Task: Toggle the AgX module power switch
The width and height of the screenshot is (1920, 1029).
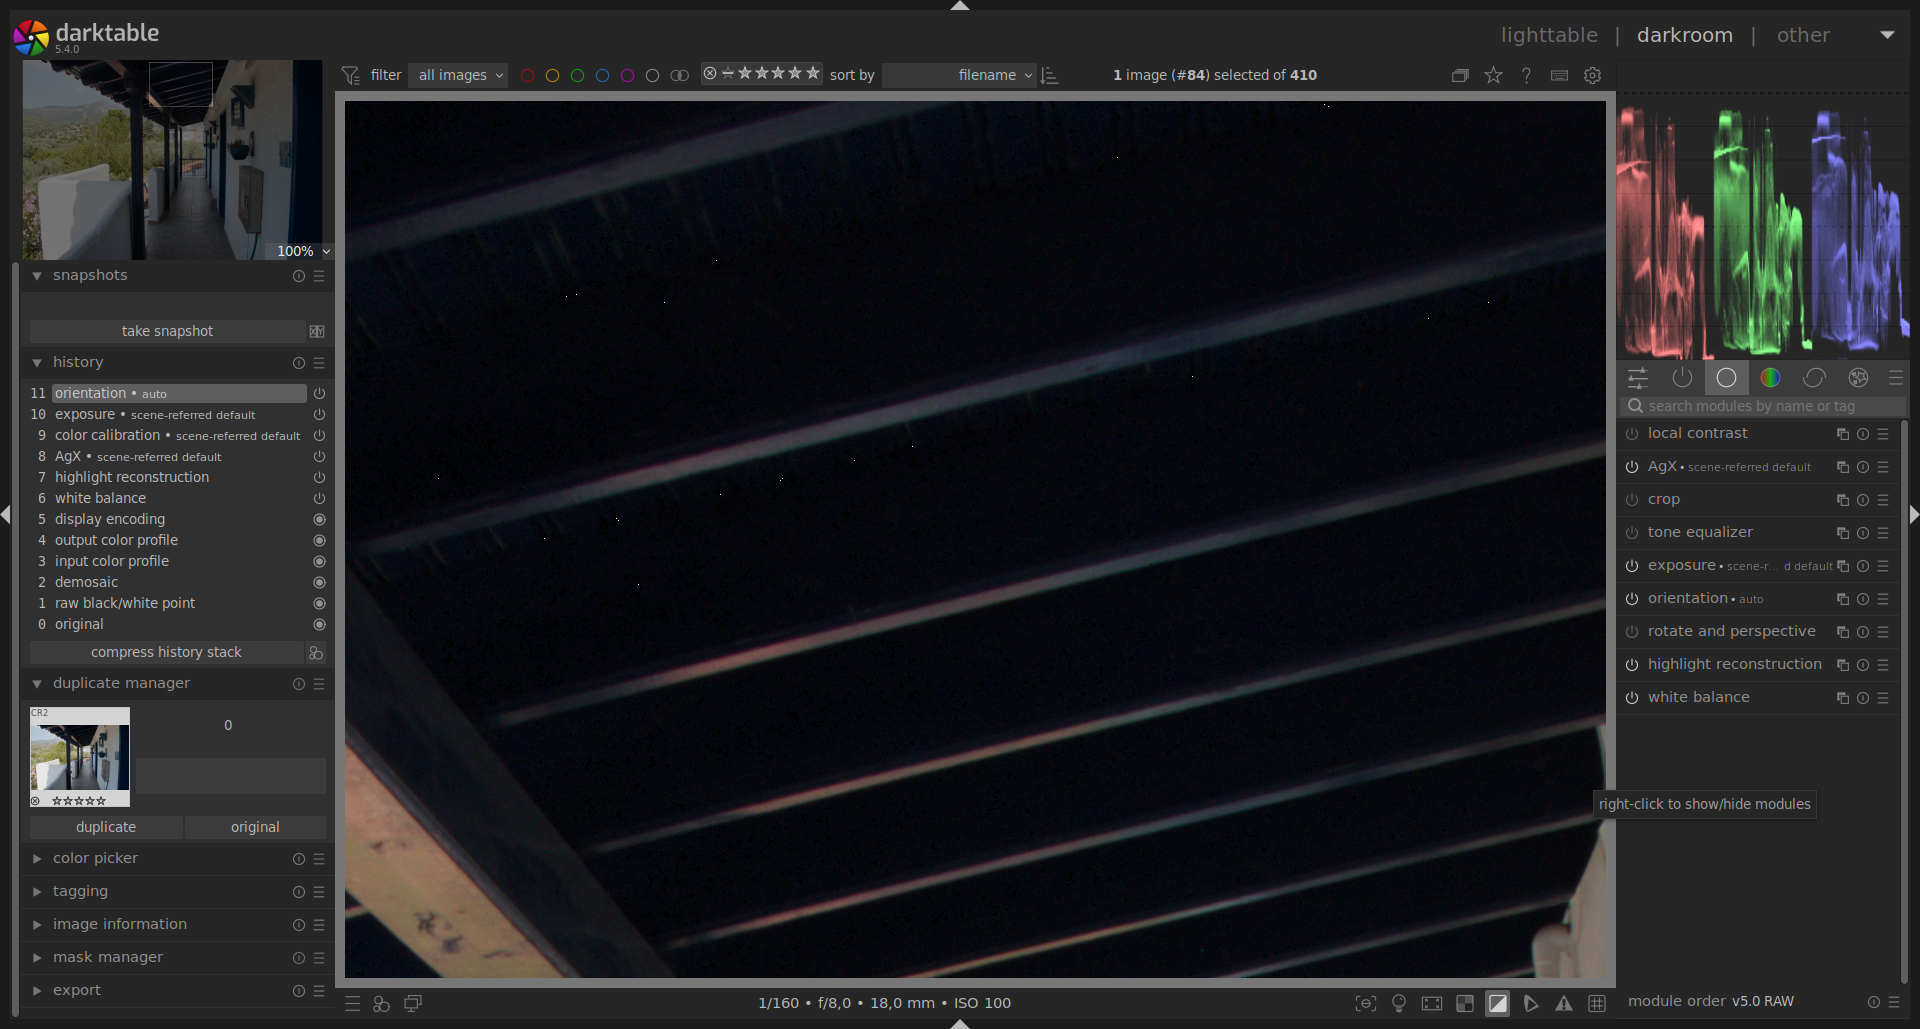Action: (x=1632, y=467)
